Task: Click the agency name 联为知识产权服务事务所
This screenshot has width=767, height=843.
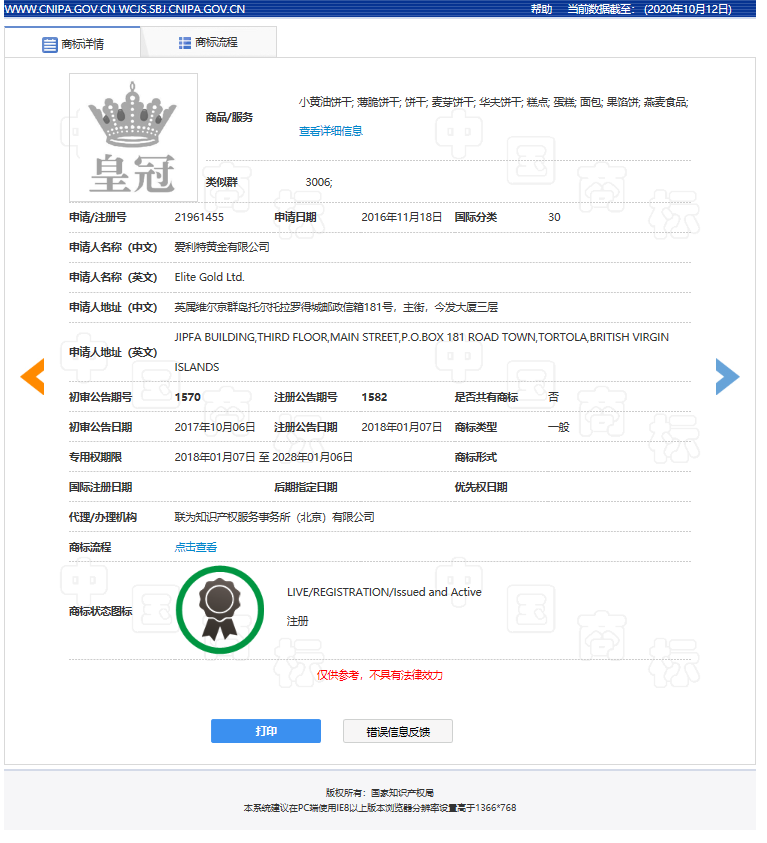Action: (274, 517)
